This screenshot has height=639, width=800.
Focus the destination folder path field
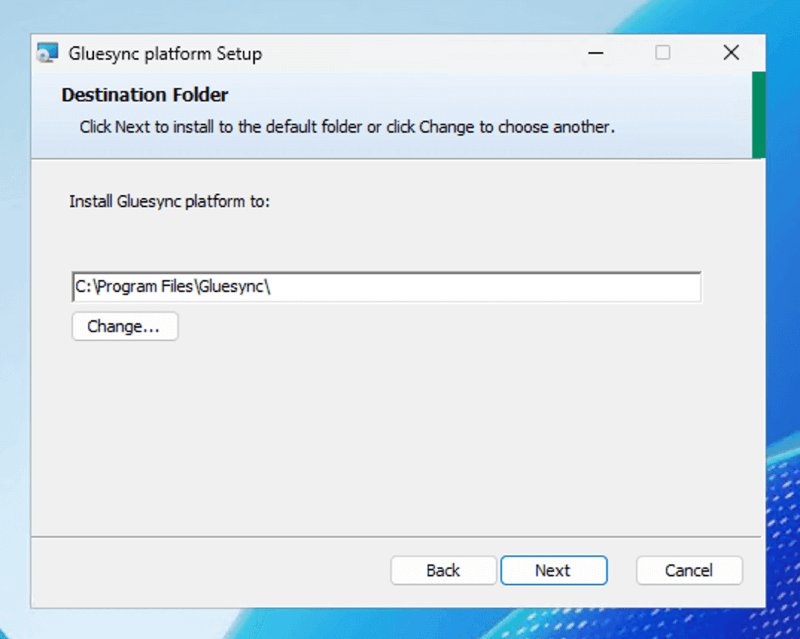point(386,287)
